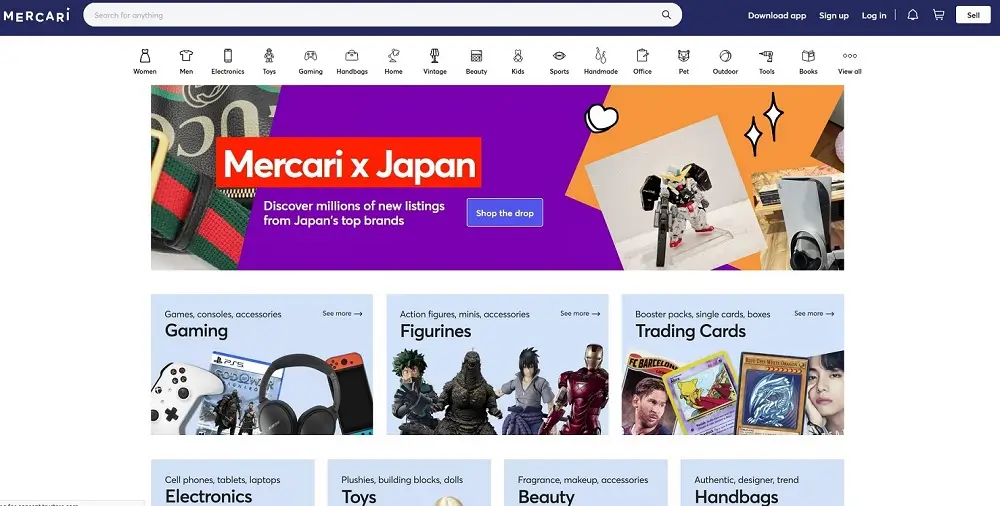This screenshot has height=506, width=1000.
Task: Open the Women category dress icon
Action: click(x=145, y=56)
